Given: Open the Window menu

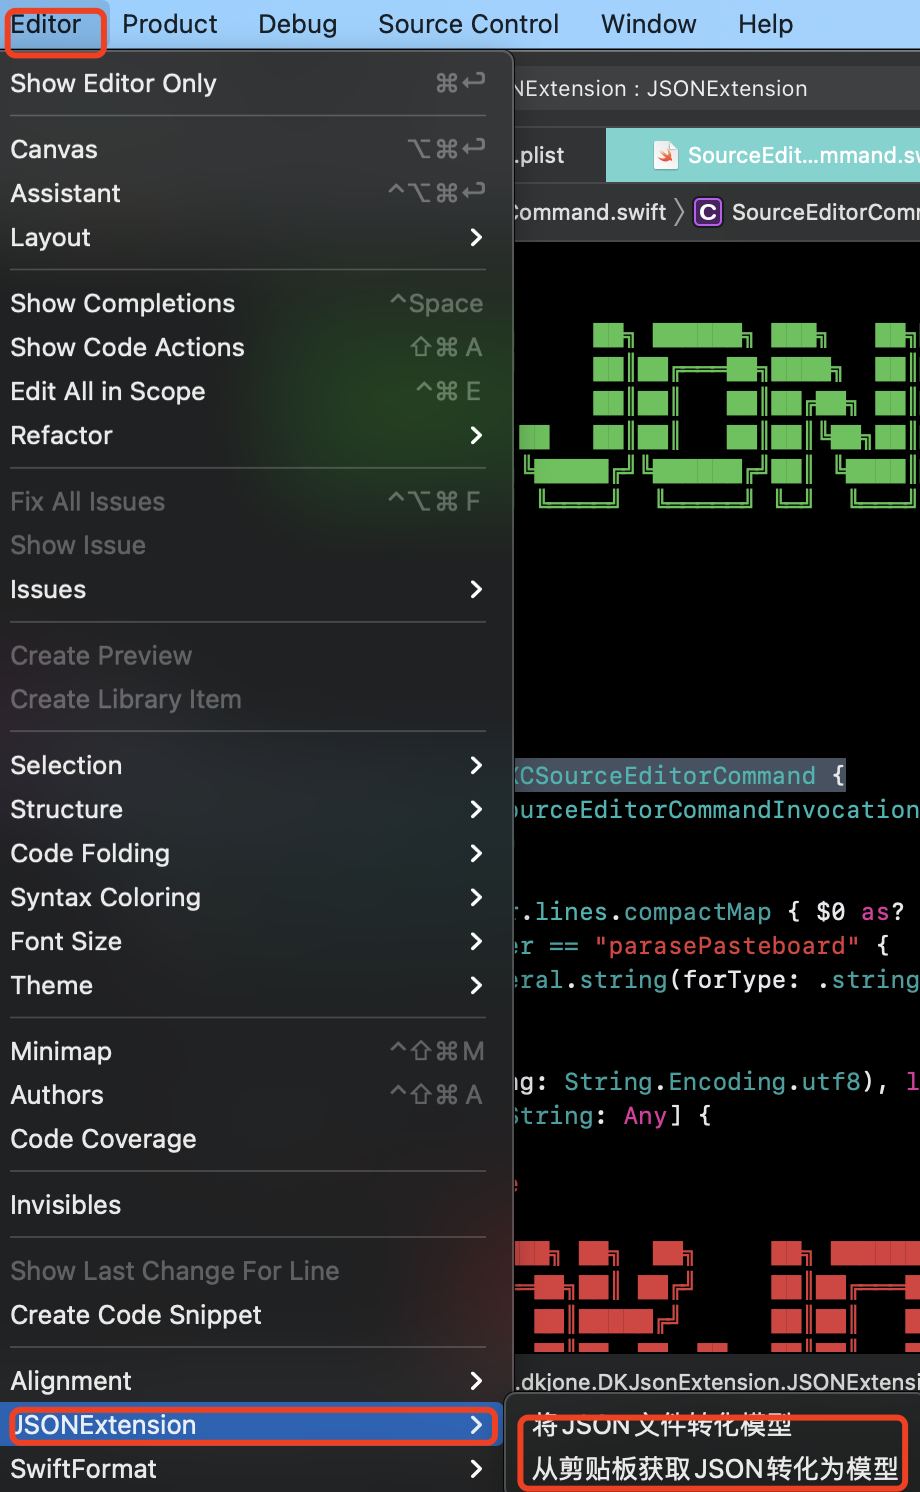Looking at the screenshot, I should [x=648, y=25].
